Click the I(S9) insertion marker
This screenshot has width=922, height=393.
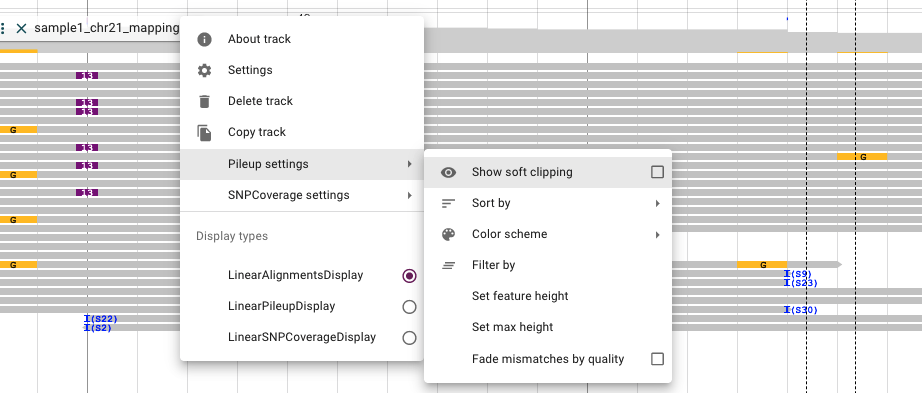click(798, 274)
